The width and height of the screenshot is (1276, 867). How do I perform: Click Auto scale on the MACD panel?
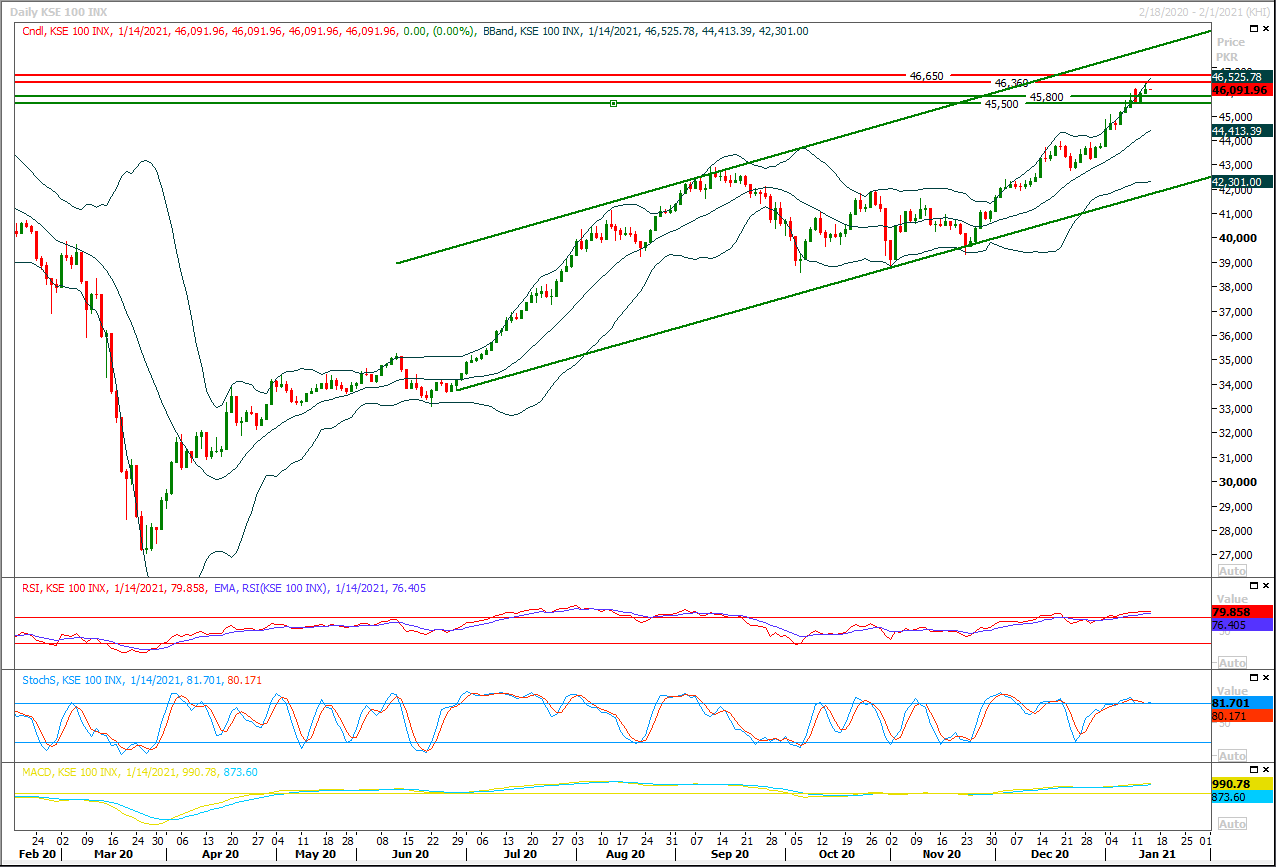(x=1232, y=824)
